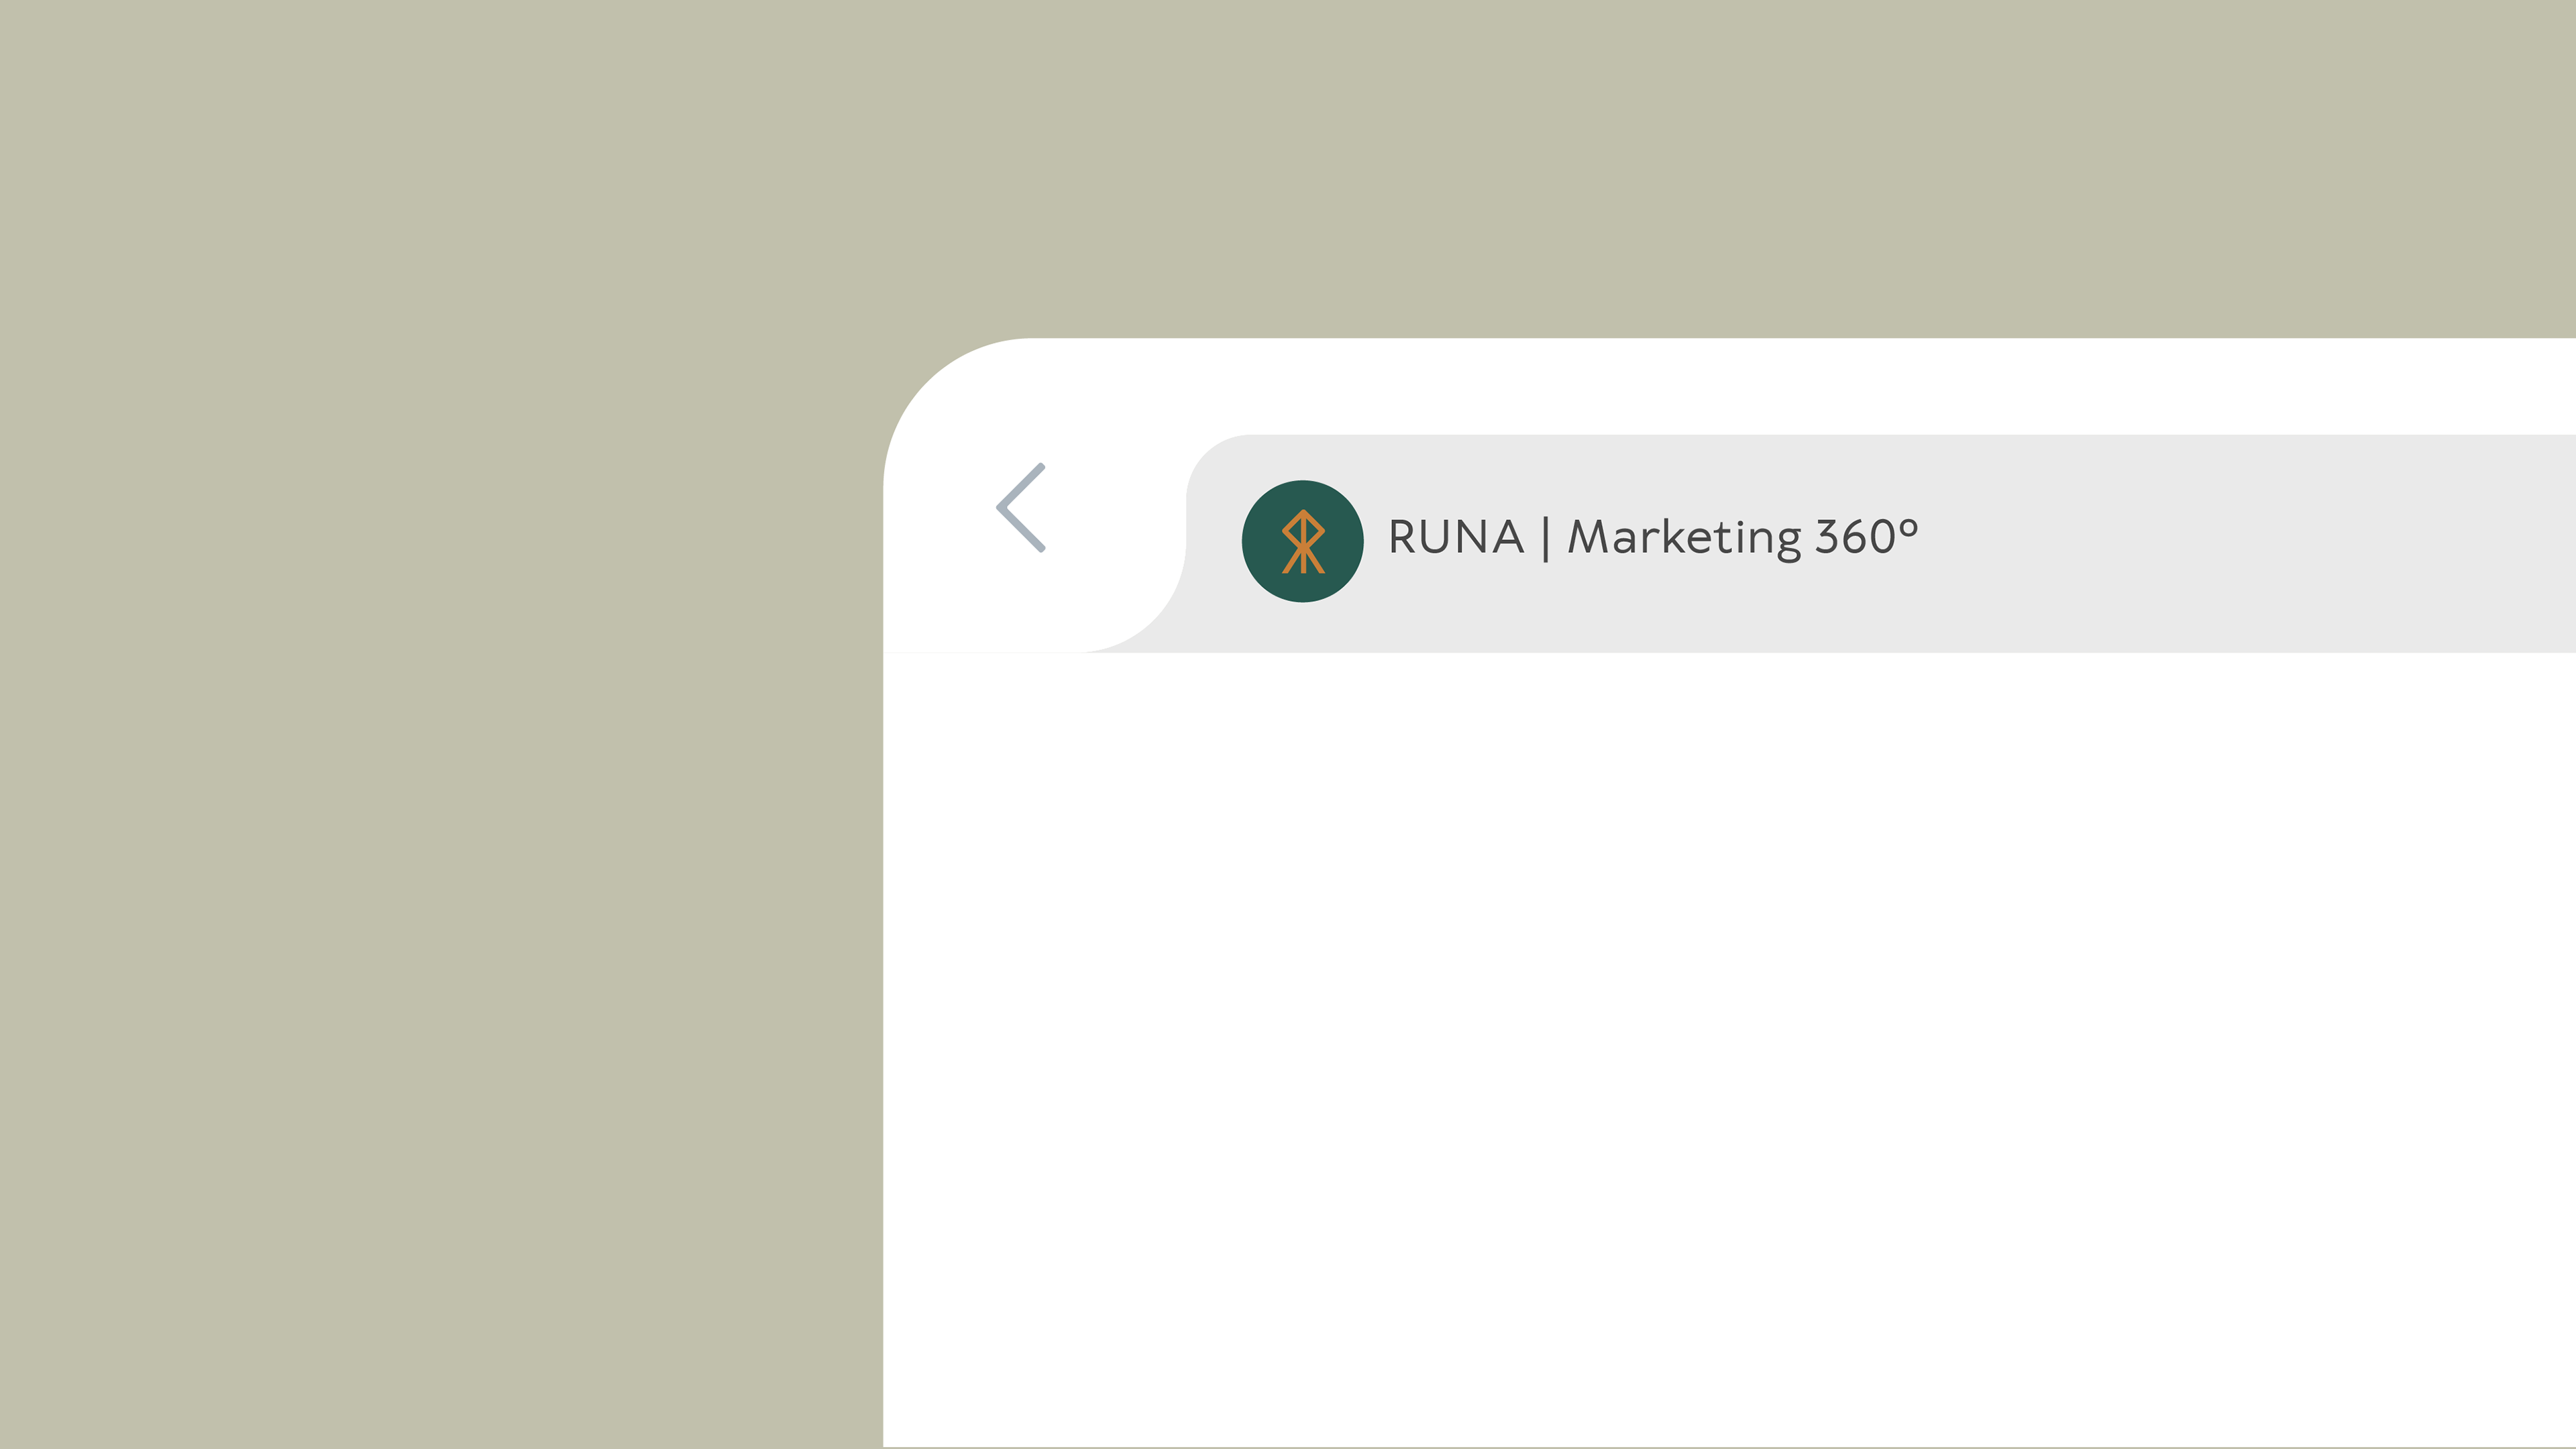Click the letter M of Marketing

(1587, 538)
